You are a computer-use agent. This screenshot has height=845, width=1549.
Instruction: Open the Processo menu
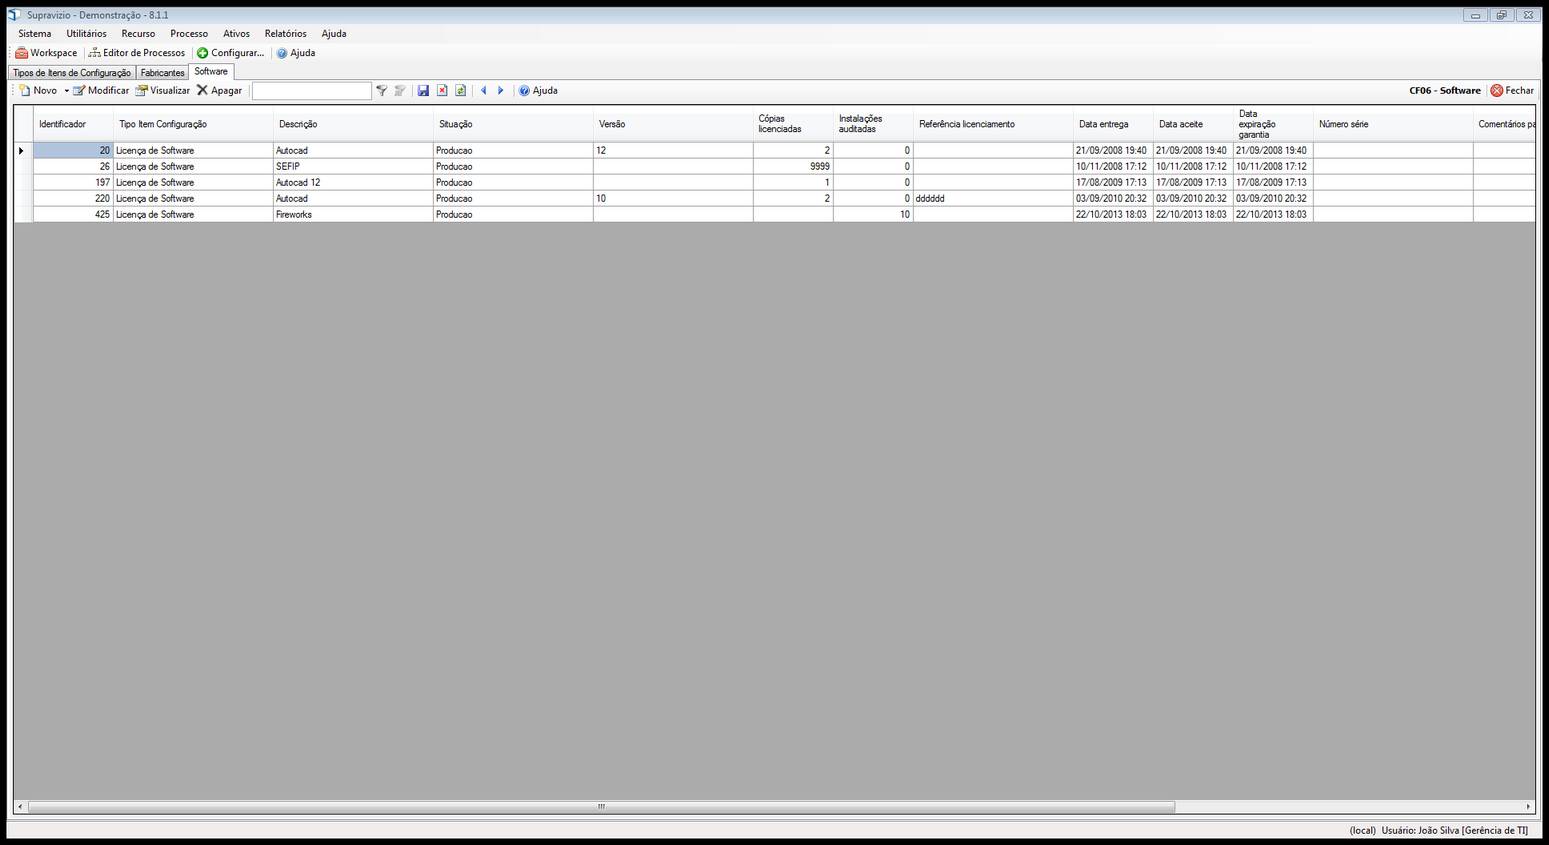click(x=189, y=33)
